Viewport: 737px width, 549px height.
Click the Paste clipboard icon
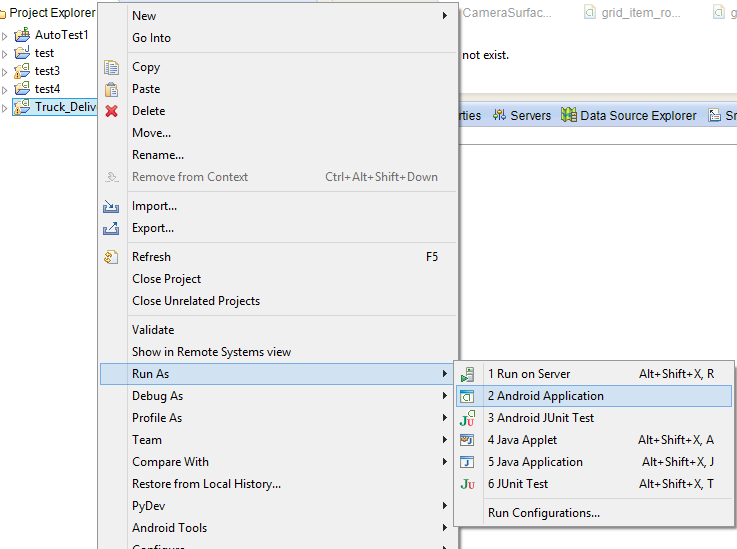click(112, 89)
